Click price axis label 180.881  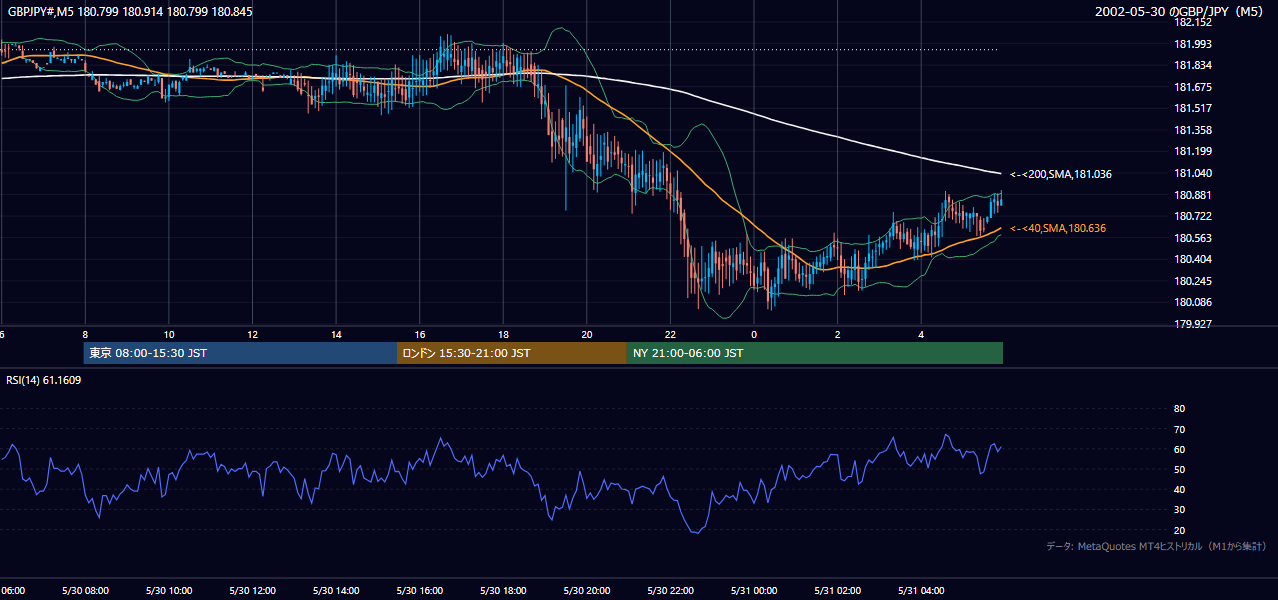click(1193, 195)
